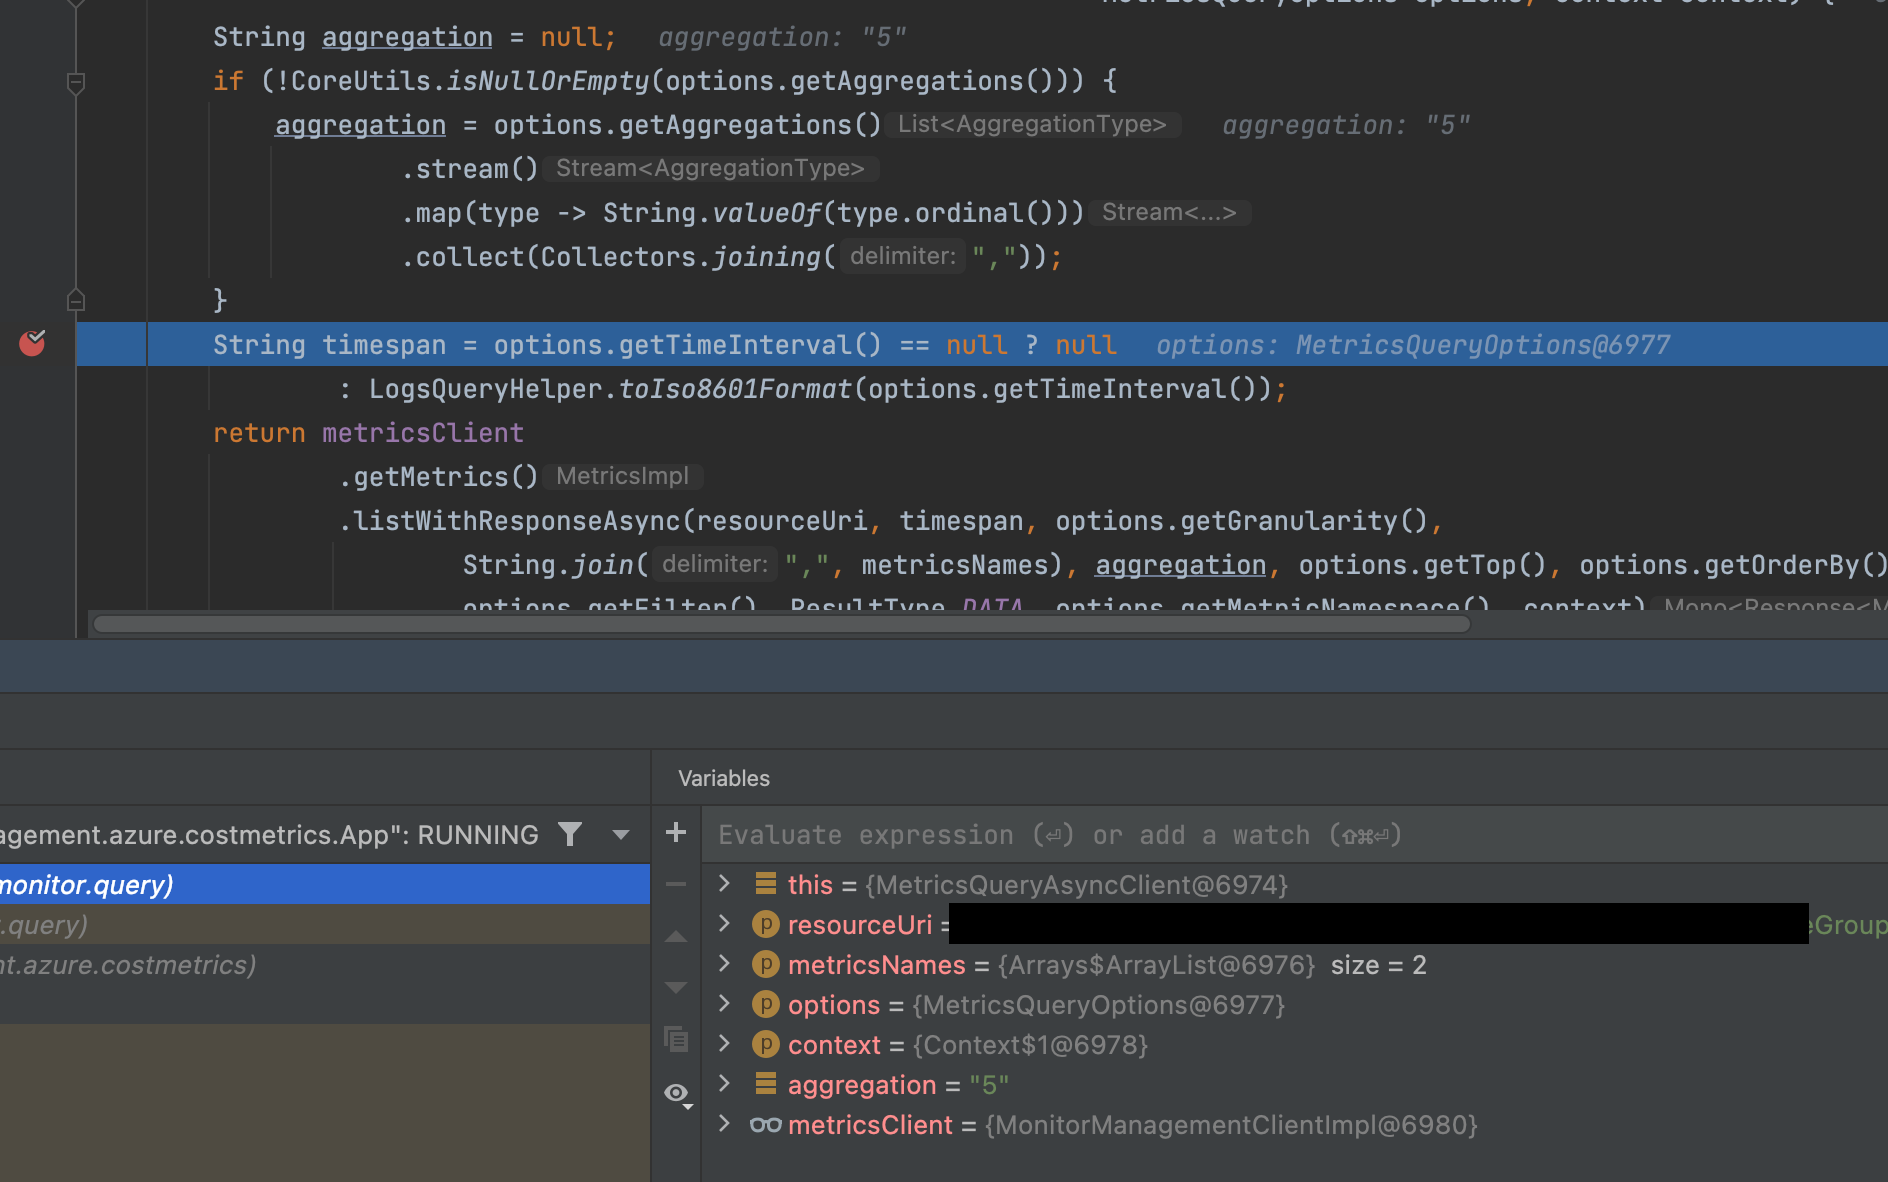Image resolution: width=1888 pixels, height=1182 pixels.
Task: Open the threads filter icon
Action: point(570,834)
